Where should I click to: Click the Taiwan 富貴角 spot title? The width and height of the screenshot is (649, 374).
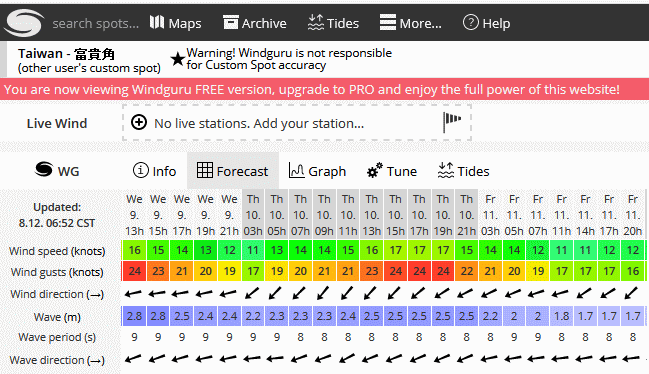[66, 54]
